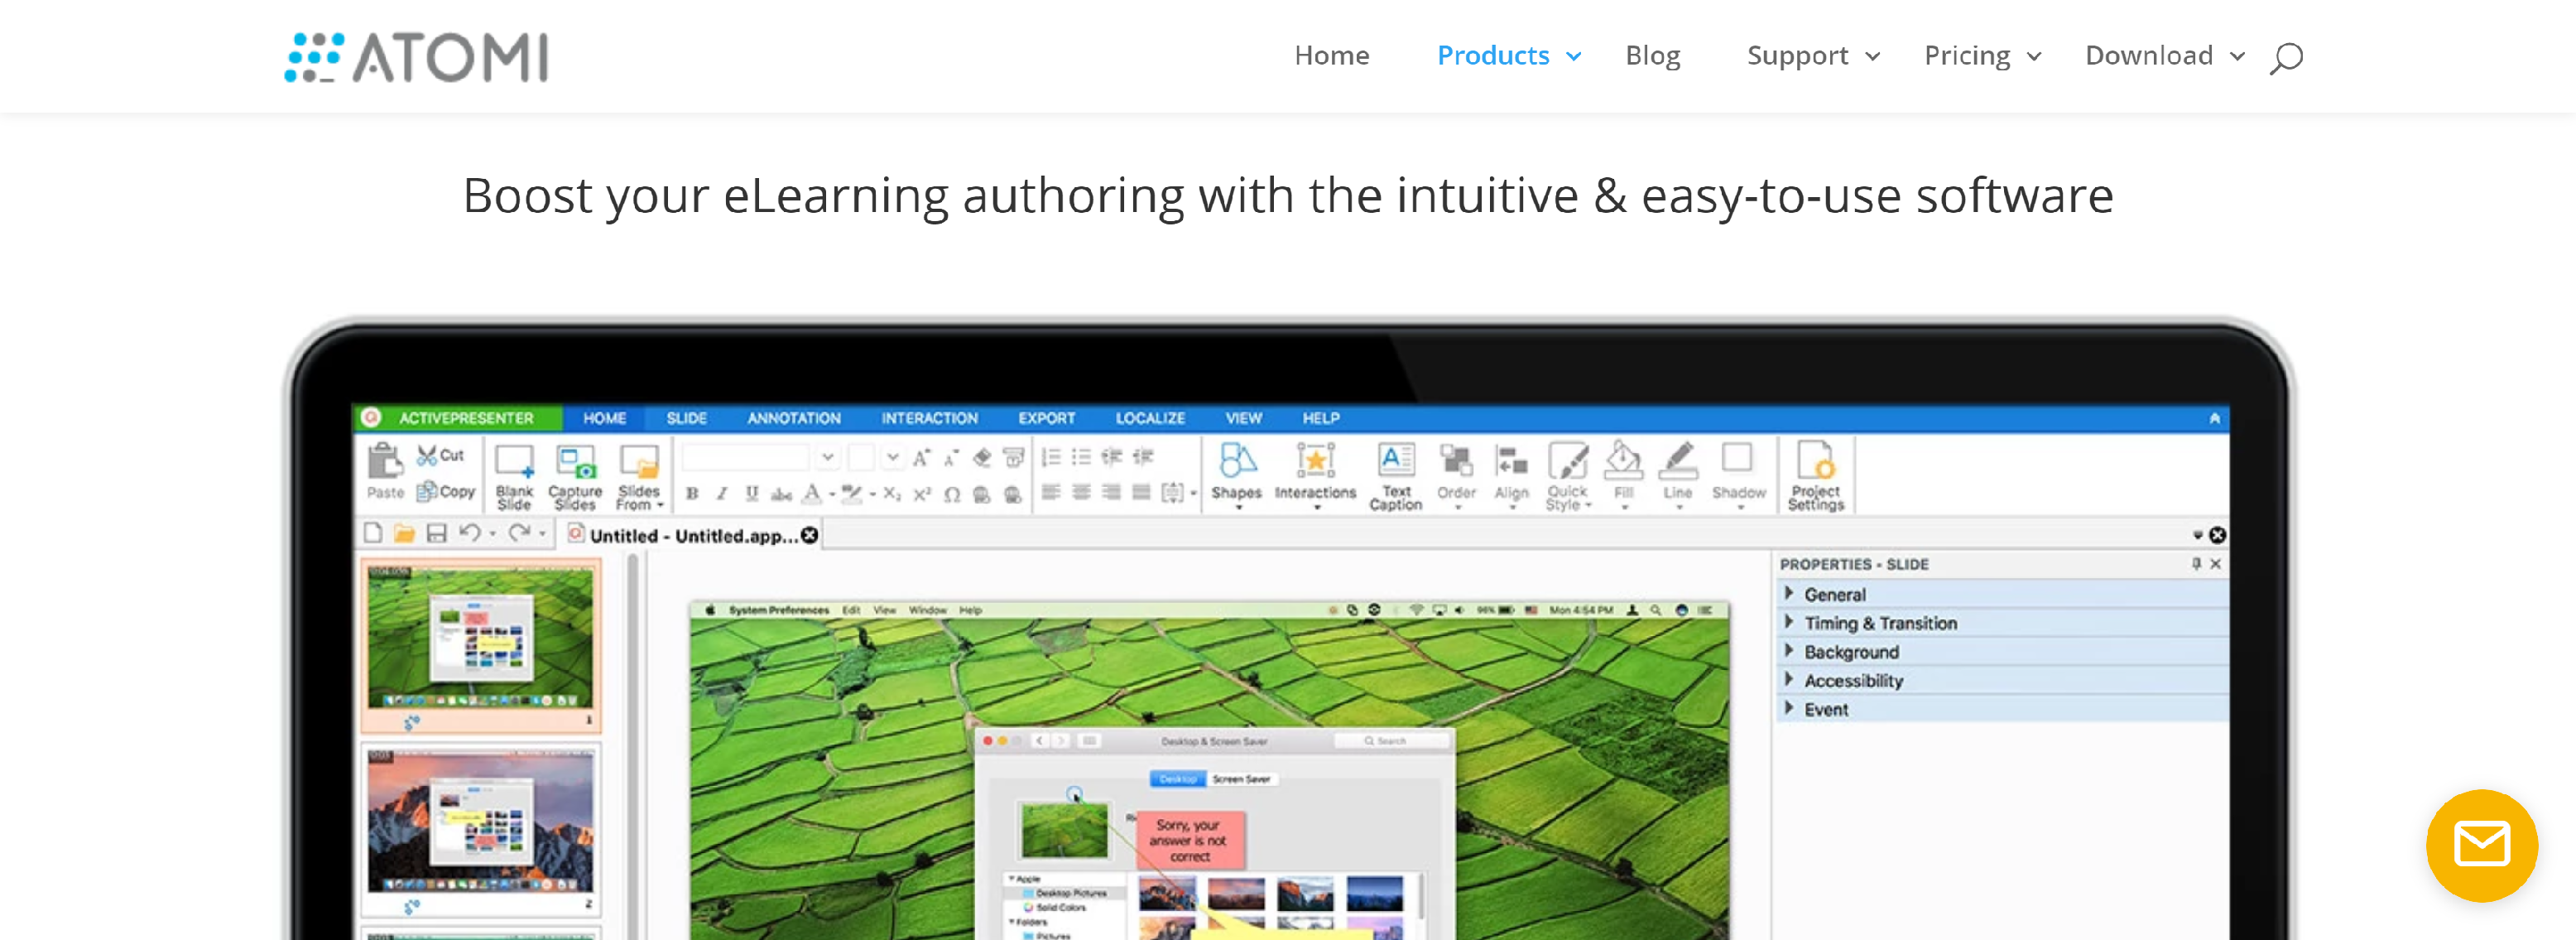Image resolution: width=2576 pixels, height=940 pixels.
Task: Switch to the INTERACTION ribbon tab
Action: click(929, 418)
